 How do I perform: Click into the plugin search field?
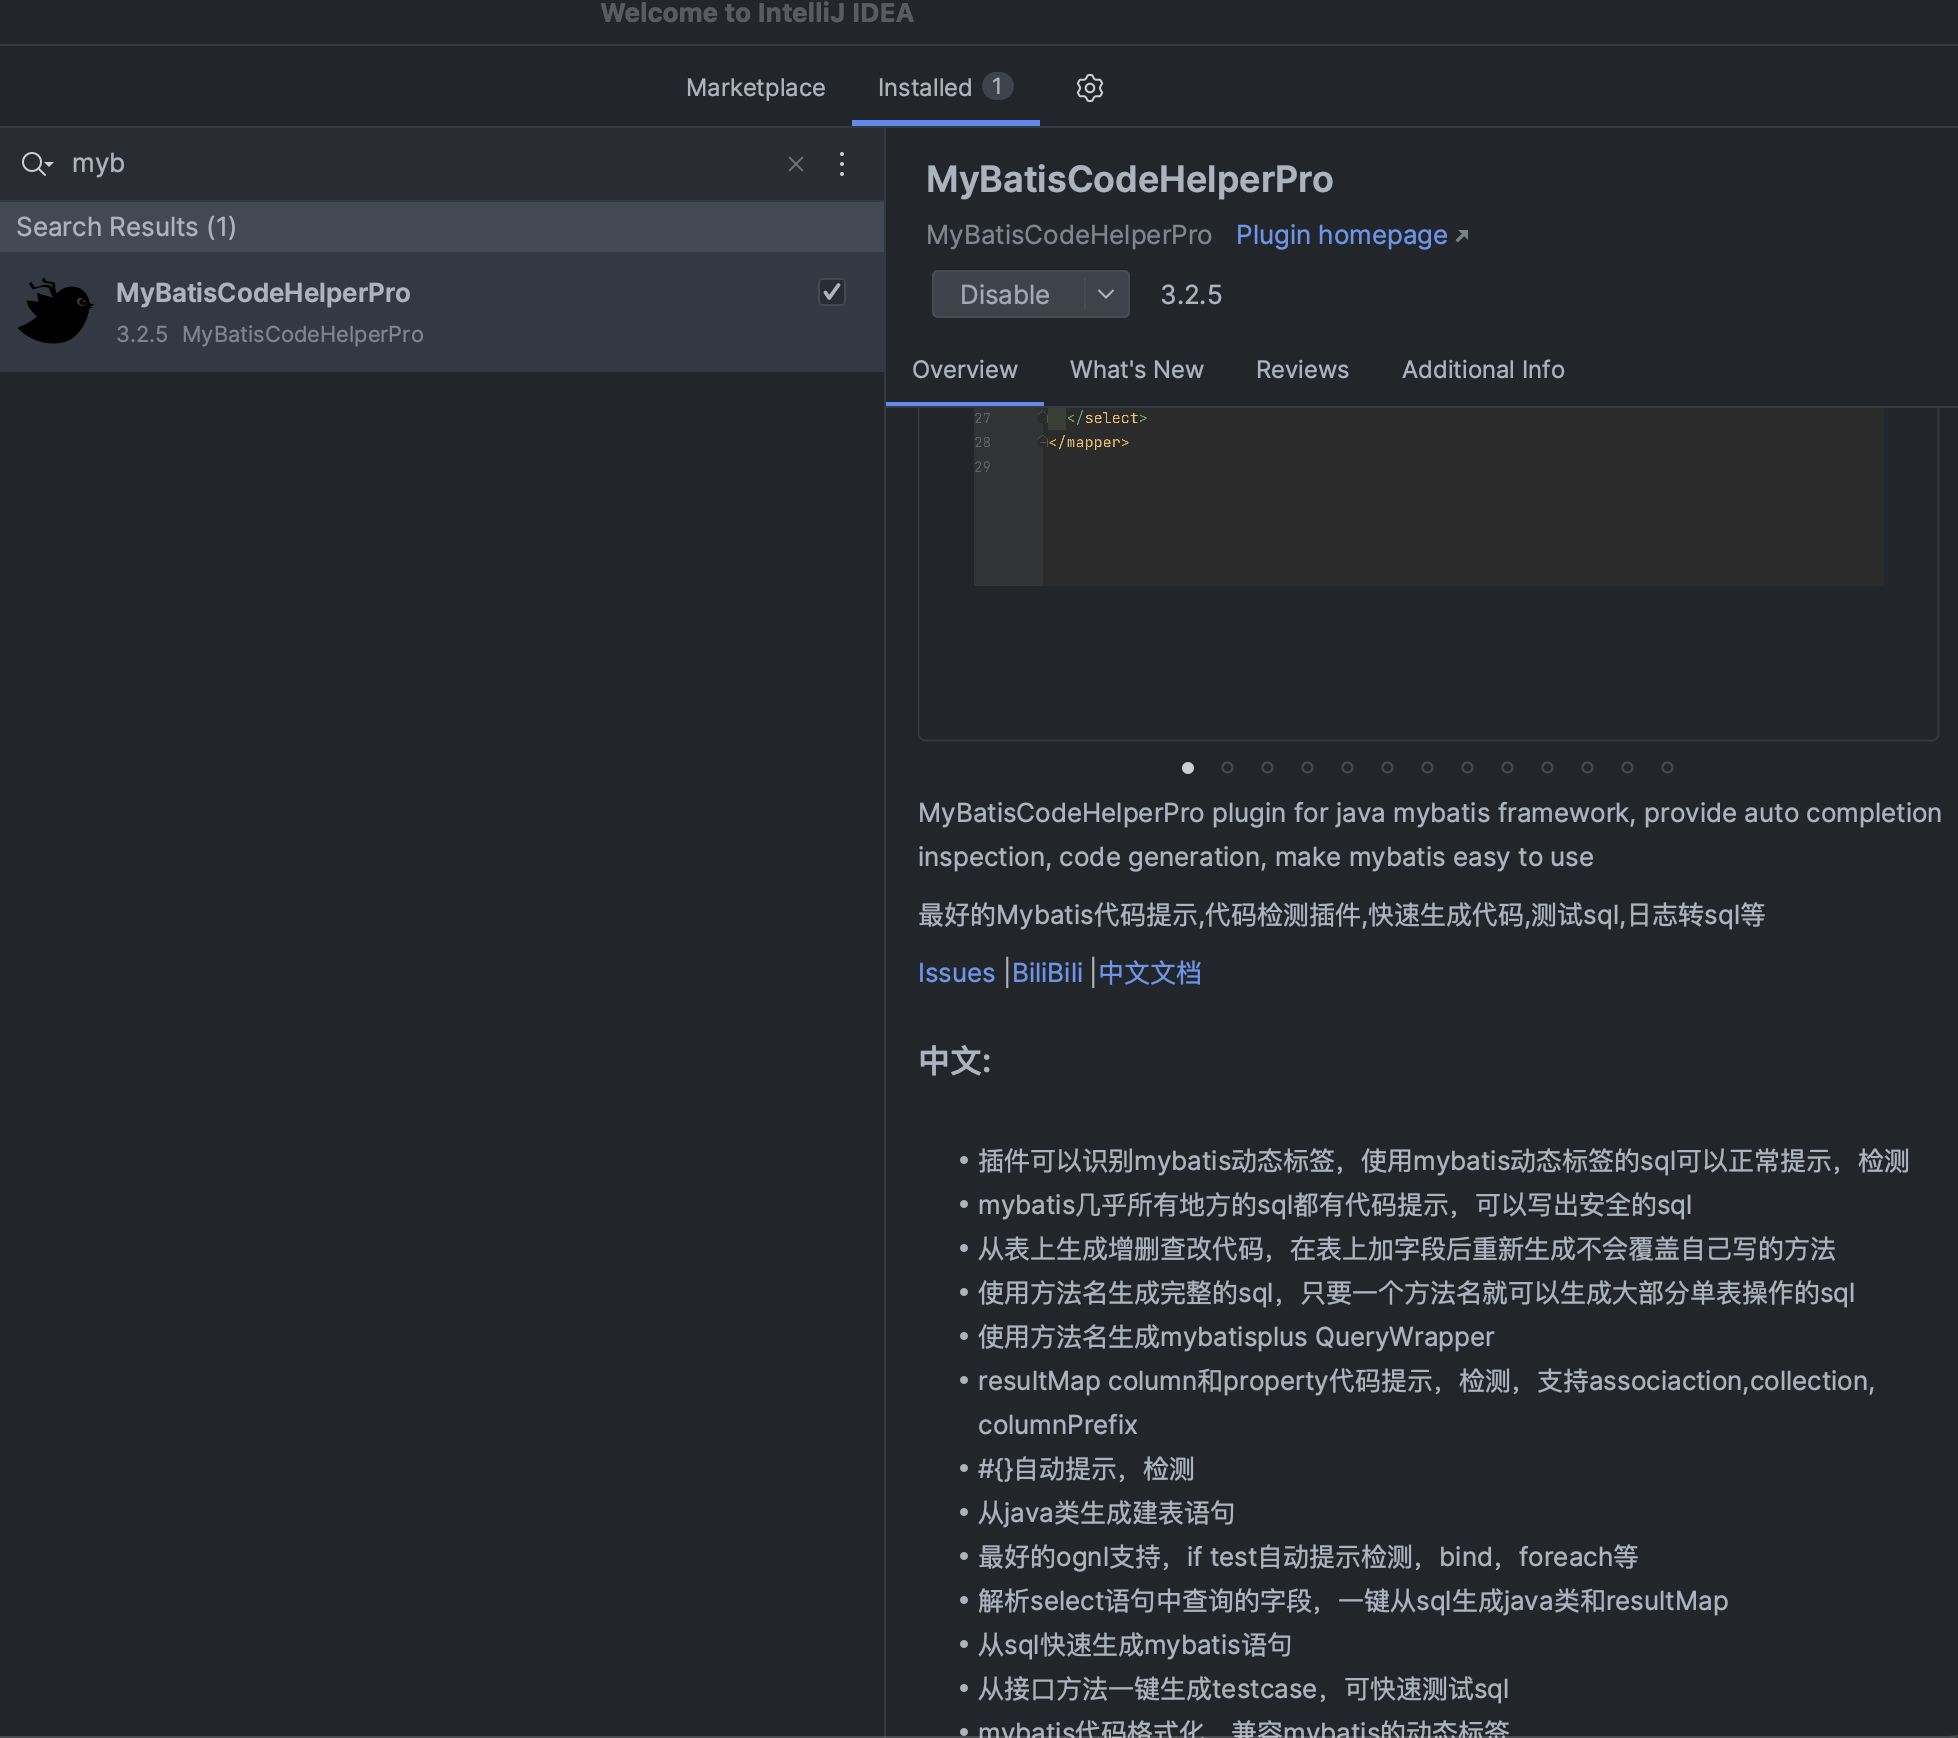pyautogui.click(x=420, y=164)
